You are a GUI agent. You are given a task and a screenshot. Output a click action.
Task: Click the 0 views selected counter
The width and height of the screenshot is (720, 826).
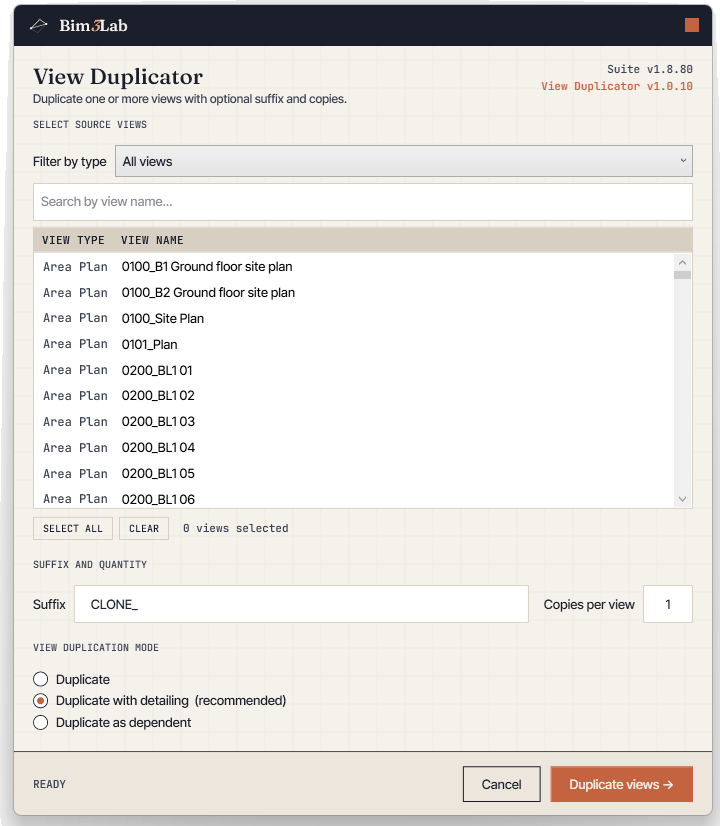tap(235, 528)
